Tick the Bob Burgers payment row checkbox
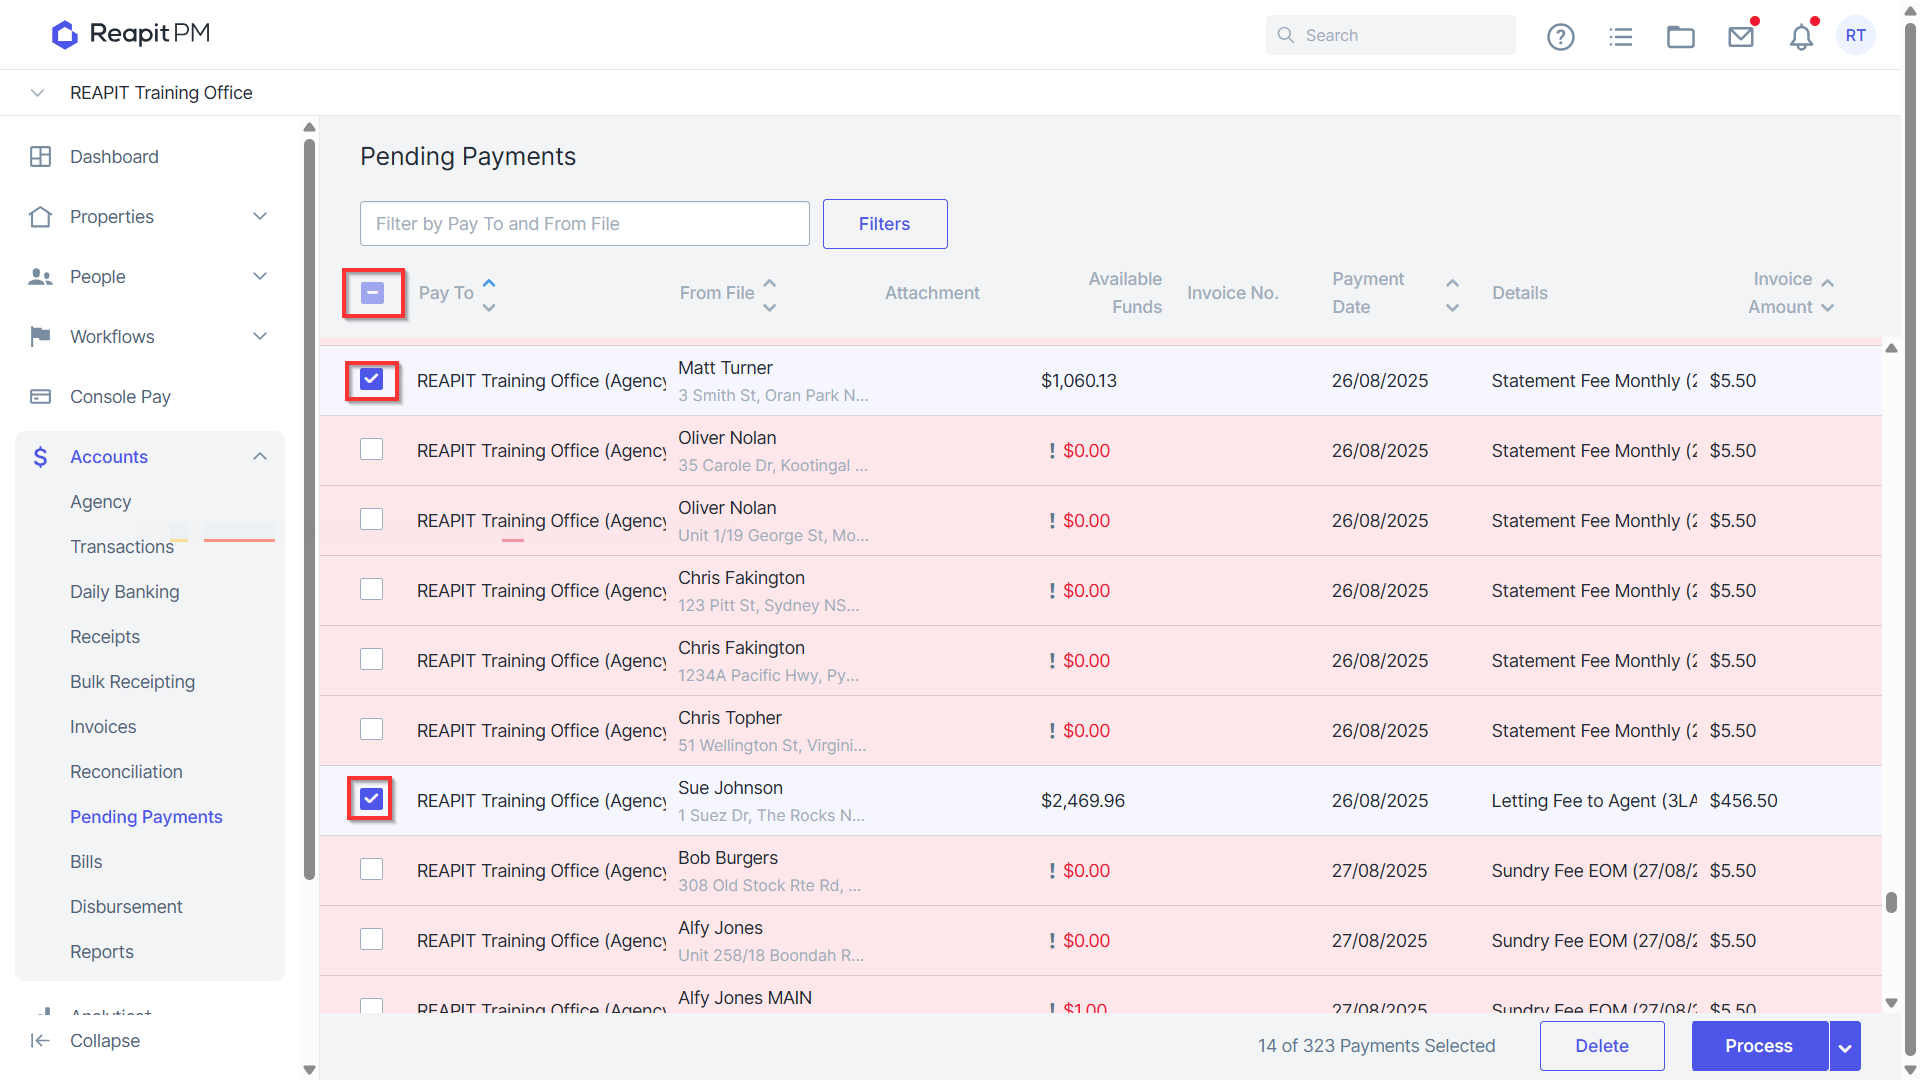This screenshot has height=1080, width=1920. [372, 869]
